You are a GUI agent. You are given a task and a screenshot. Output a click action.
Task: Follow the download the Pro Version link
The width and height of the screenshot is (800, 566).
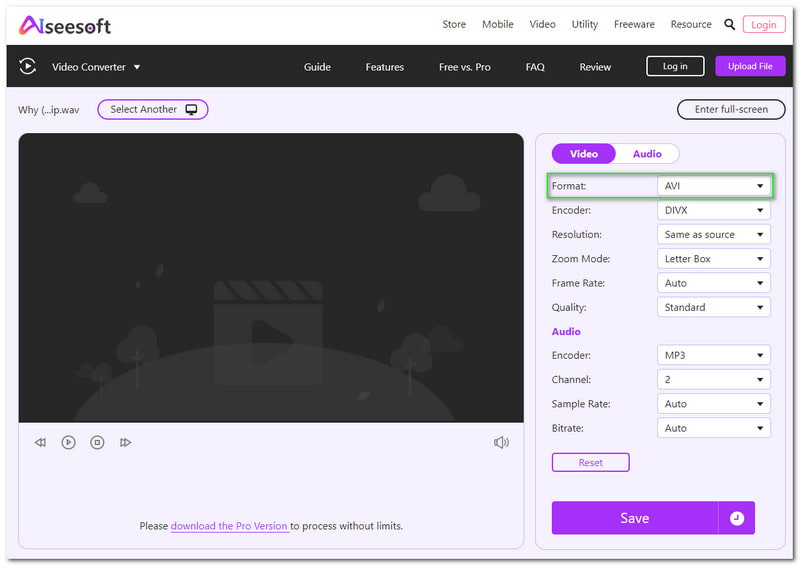(229, 526)
